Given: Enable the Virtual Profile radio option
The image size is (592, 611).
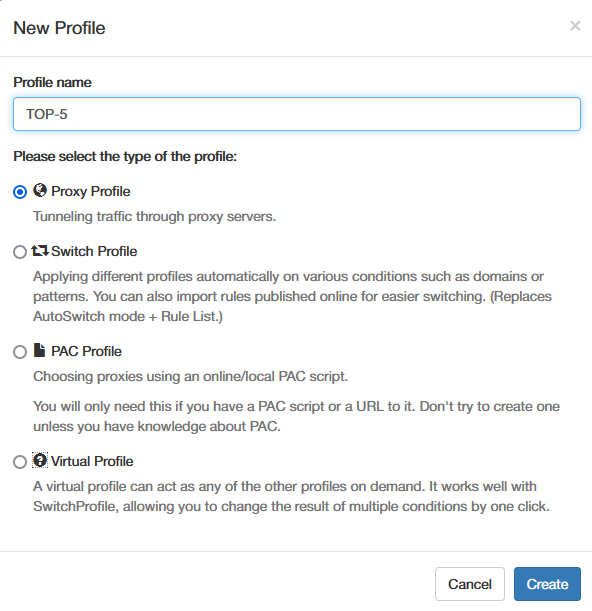Looking at the screenshot, I should click(x=20, y=462).
